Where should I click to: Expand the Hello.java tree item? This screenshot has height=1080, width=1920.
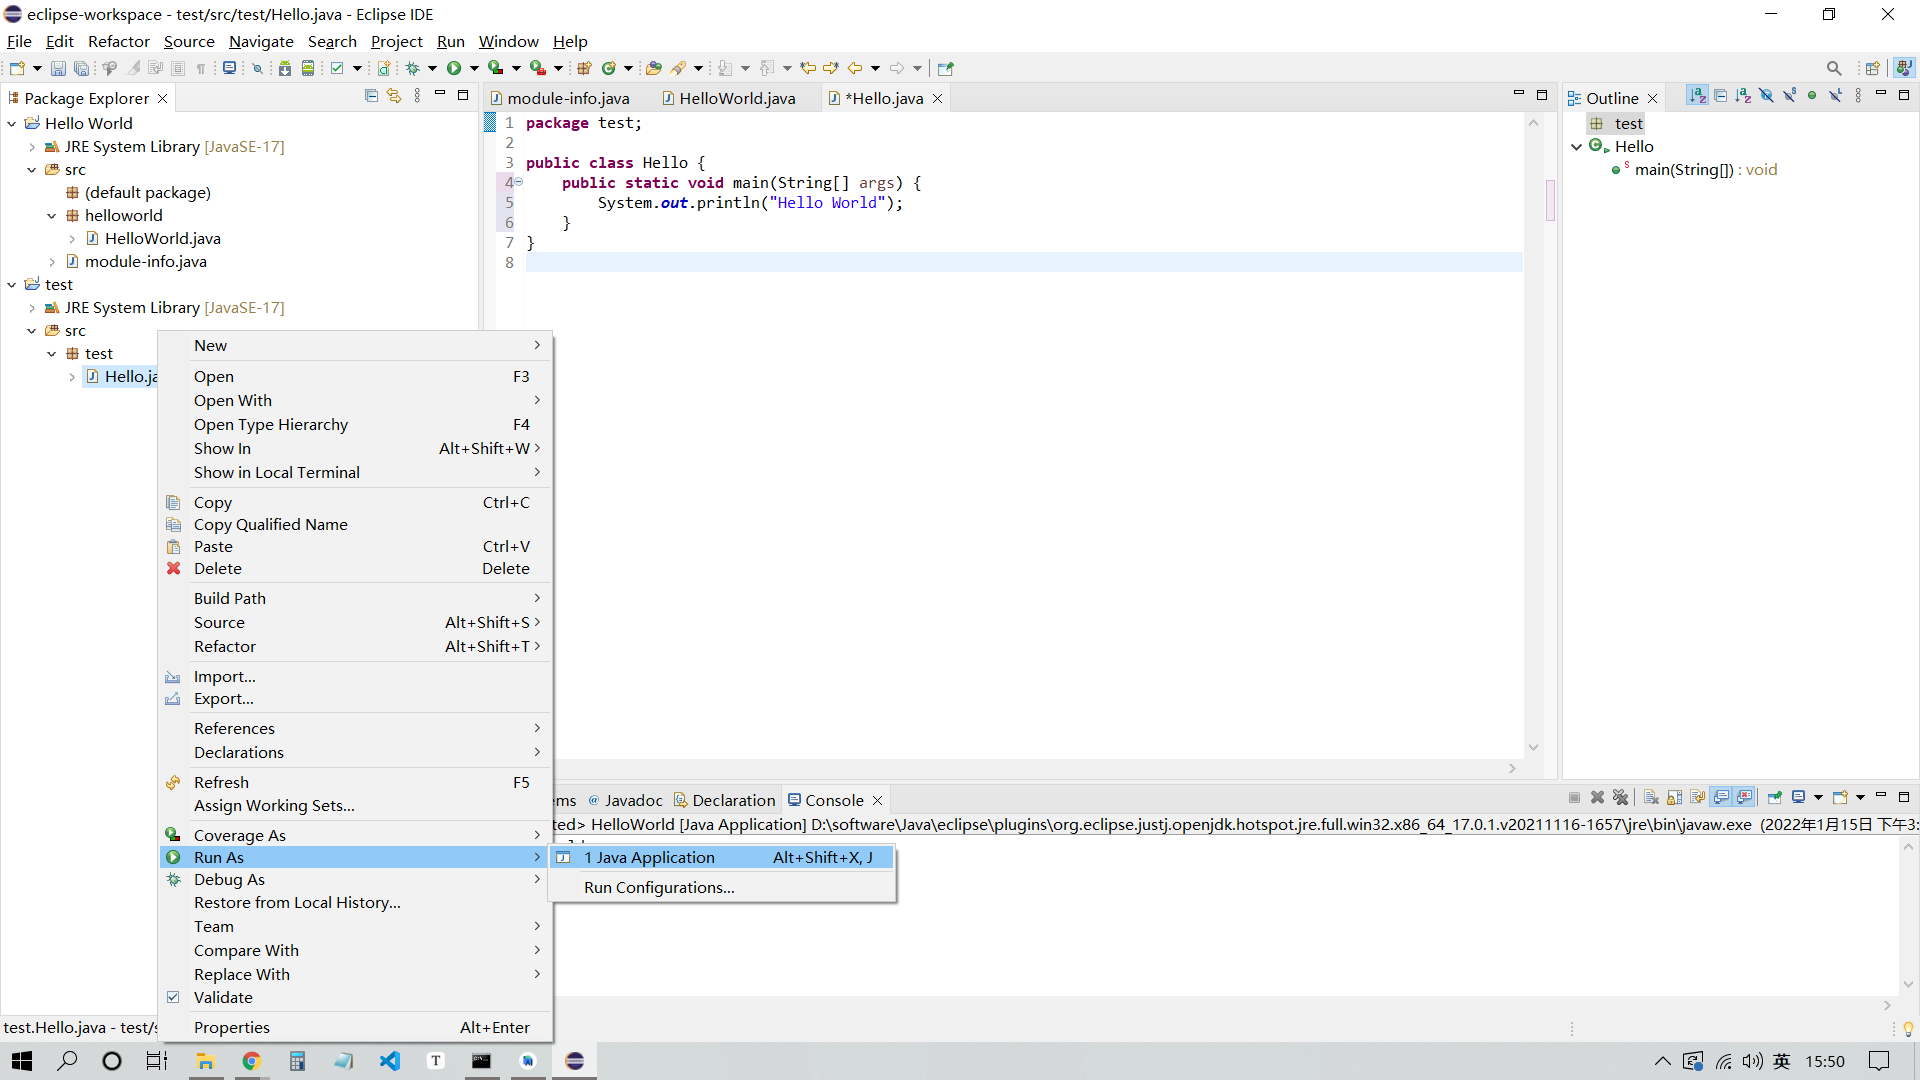[71, 377]
